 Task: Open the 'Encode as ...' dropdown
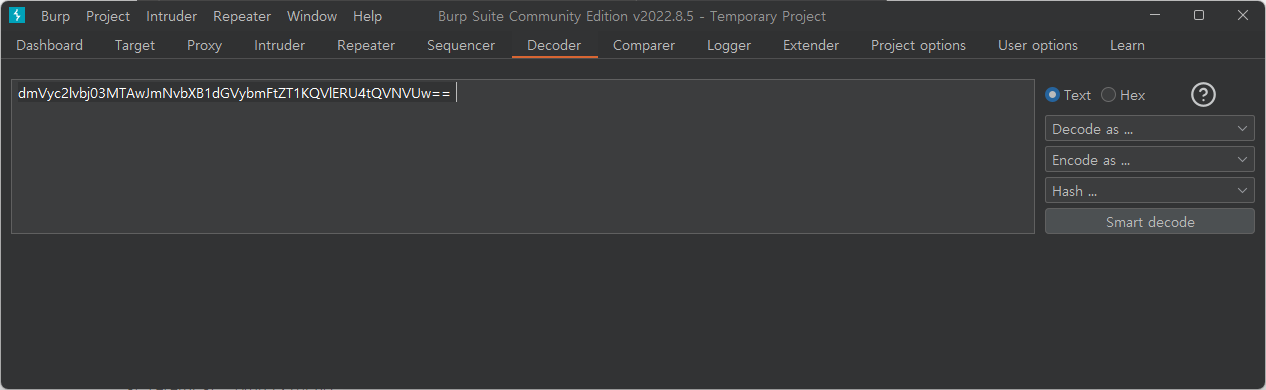[1150, 160]
